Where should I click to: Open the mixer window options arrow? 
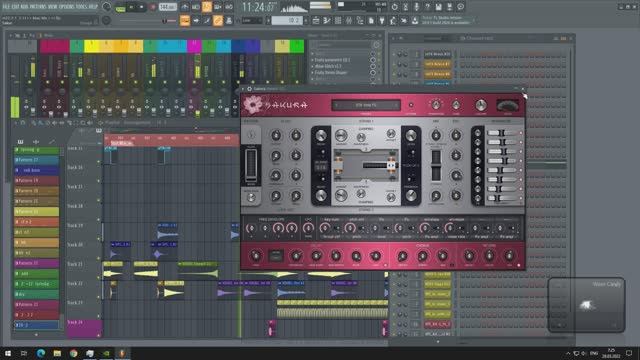pyautogui.click(x=11, y=36)
